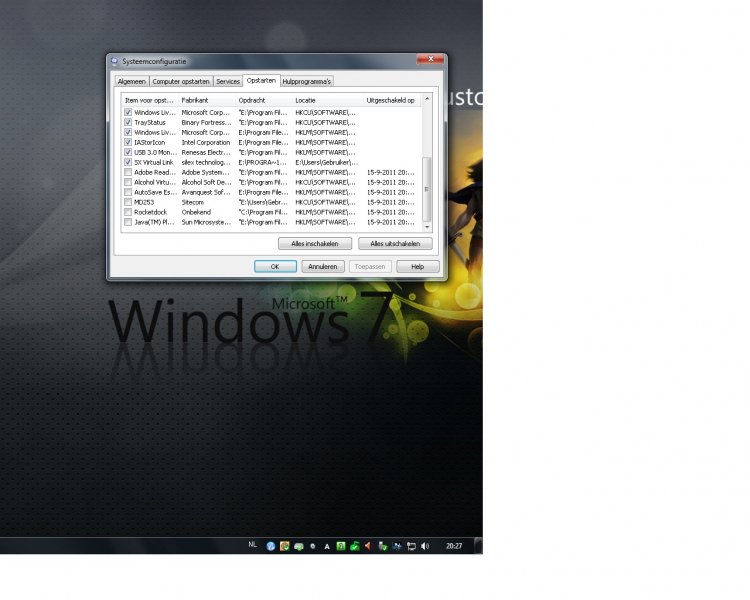Click the E:\Users\Gebruiker location cell
This screenshot has height=600, width=750.
pyautogui.click(x=327, y=162)
